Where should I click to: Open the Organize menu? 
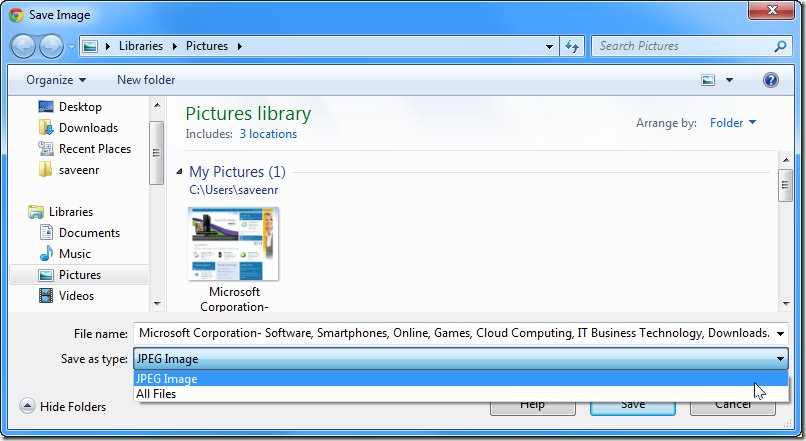coord(56,80)
